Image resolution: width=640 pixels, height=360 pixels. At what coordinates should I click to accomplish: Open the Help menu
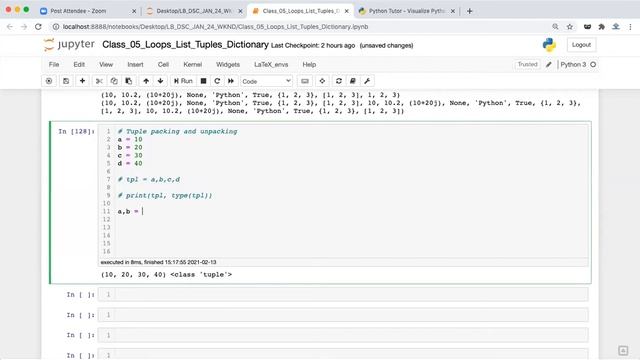(x=309, y=64)
